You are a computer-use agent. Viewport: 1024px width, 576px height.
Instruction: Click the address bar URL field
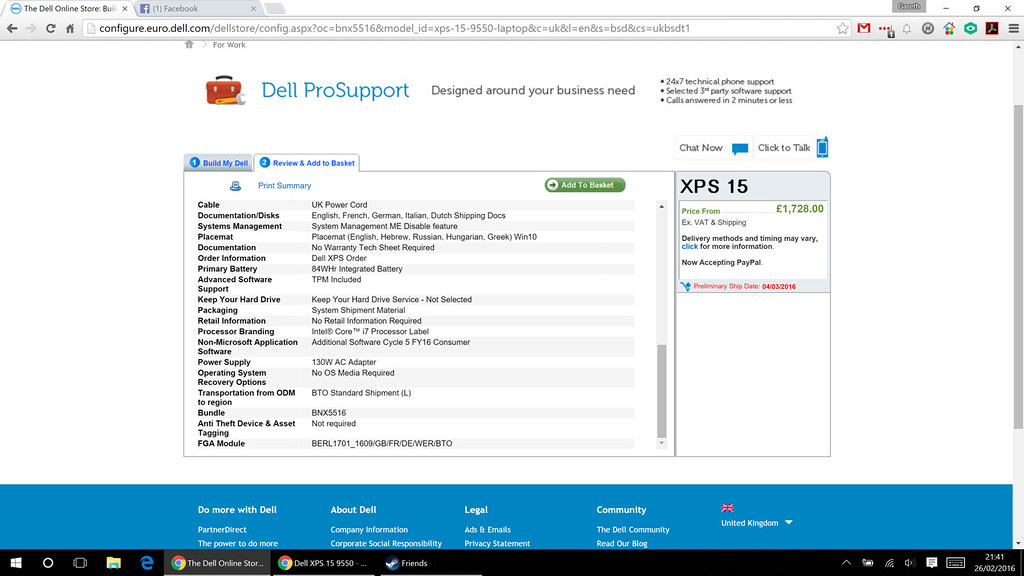[x=460, y=28]
